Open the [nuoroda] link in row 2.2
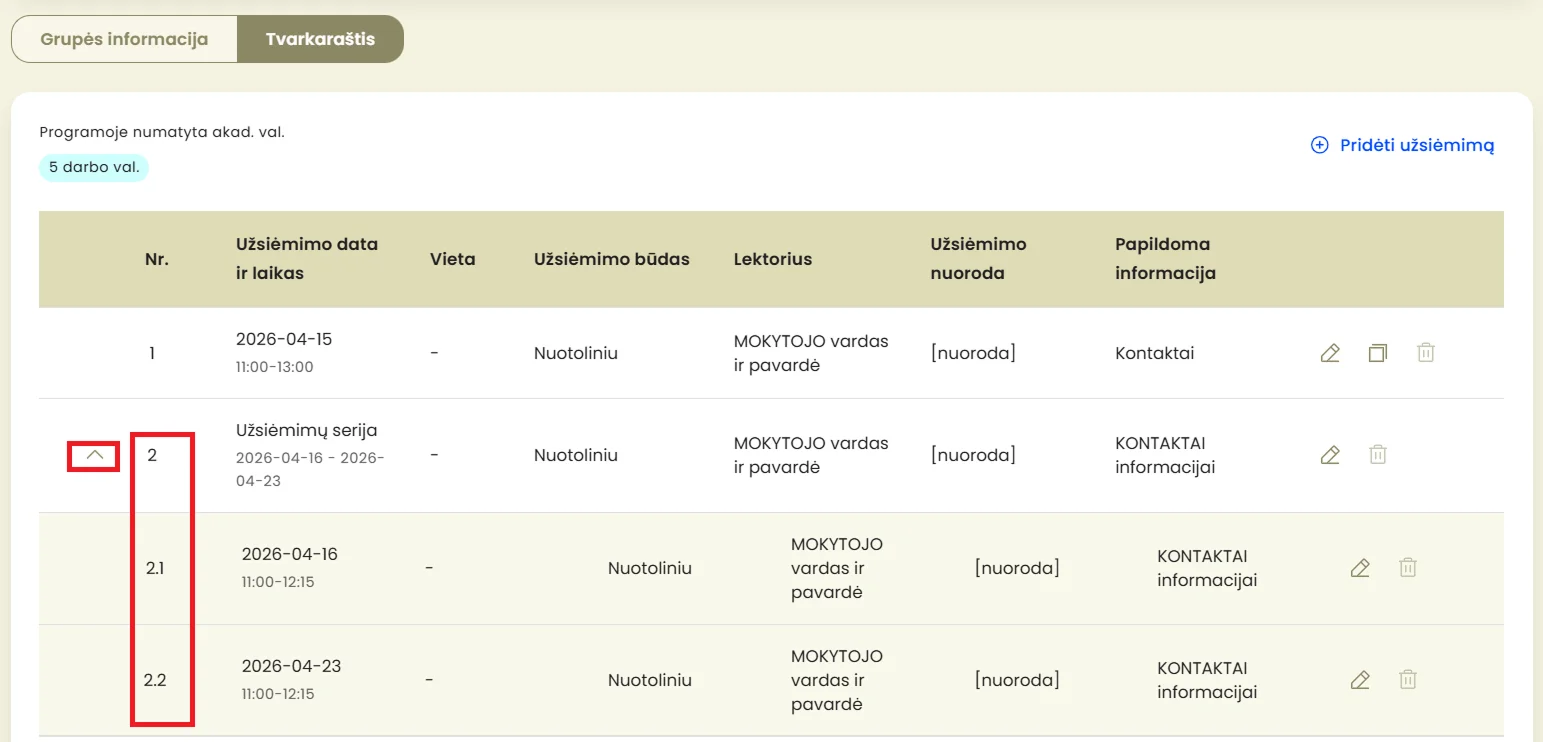Viewport: 1543px width, 742px height. pos(1017,680)
